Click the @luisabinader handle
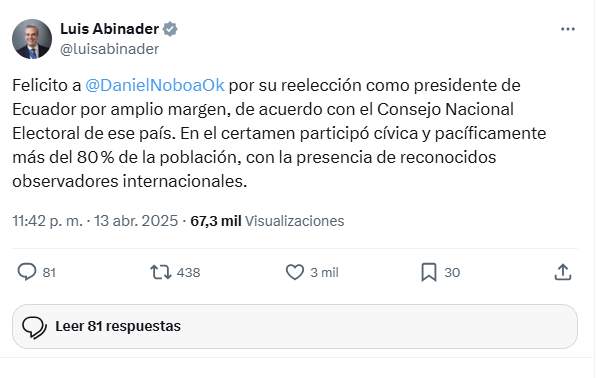This screenshot has height=378, width=597. (110, 49)
